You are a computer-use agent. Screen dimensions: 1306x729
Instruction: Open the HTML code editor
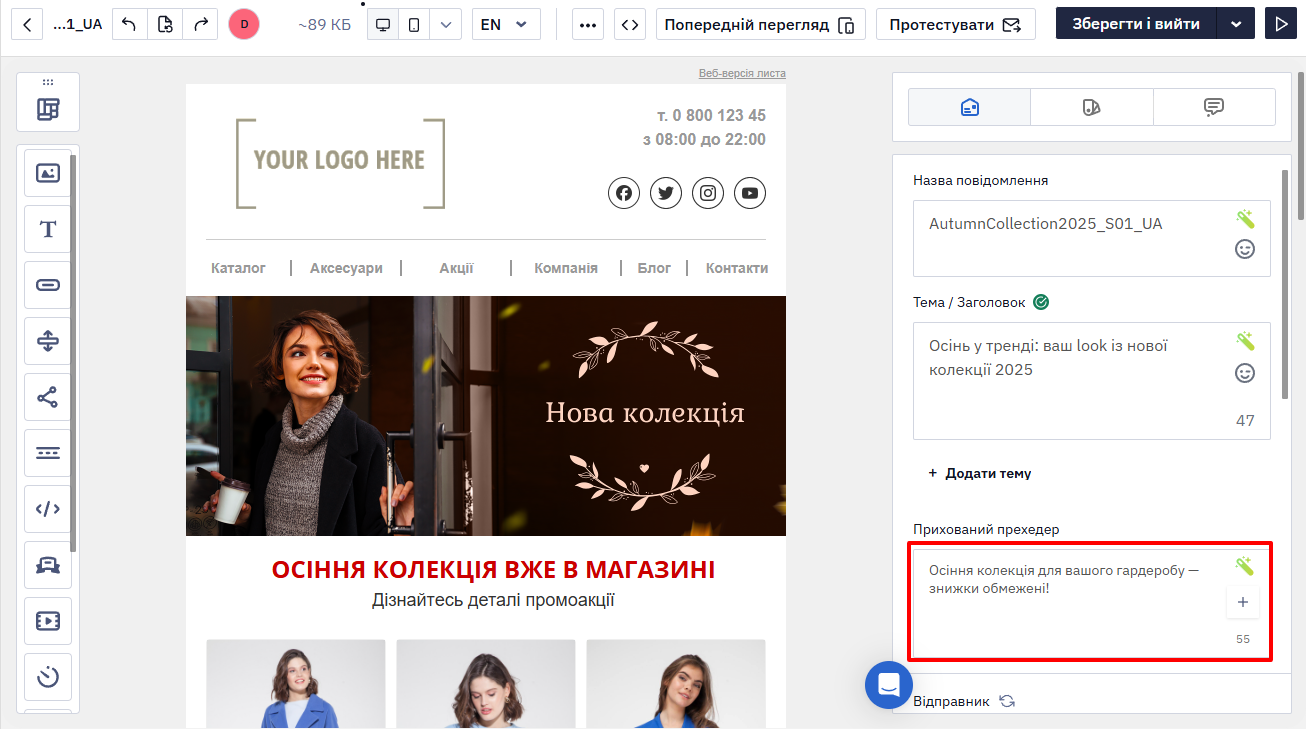[629, 24]
